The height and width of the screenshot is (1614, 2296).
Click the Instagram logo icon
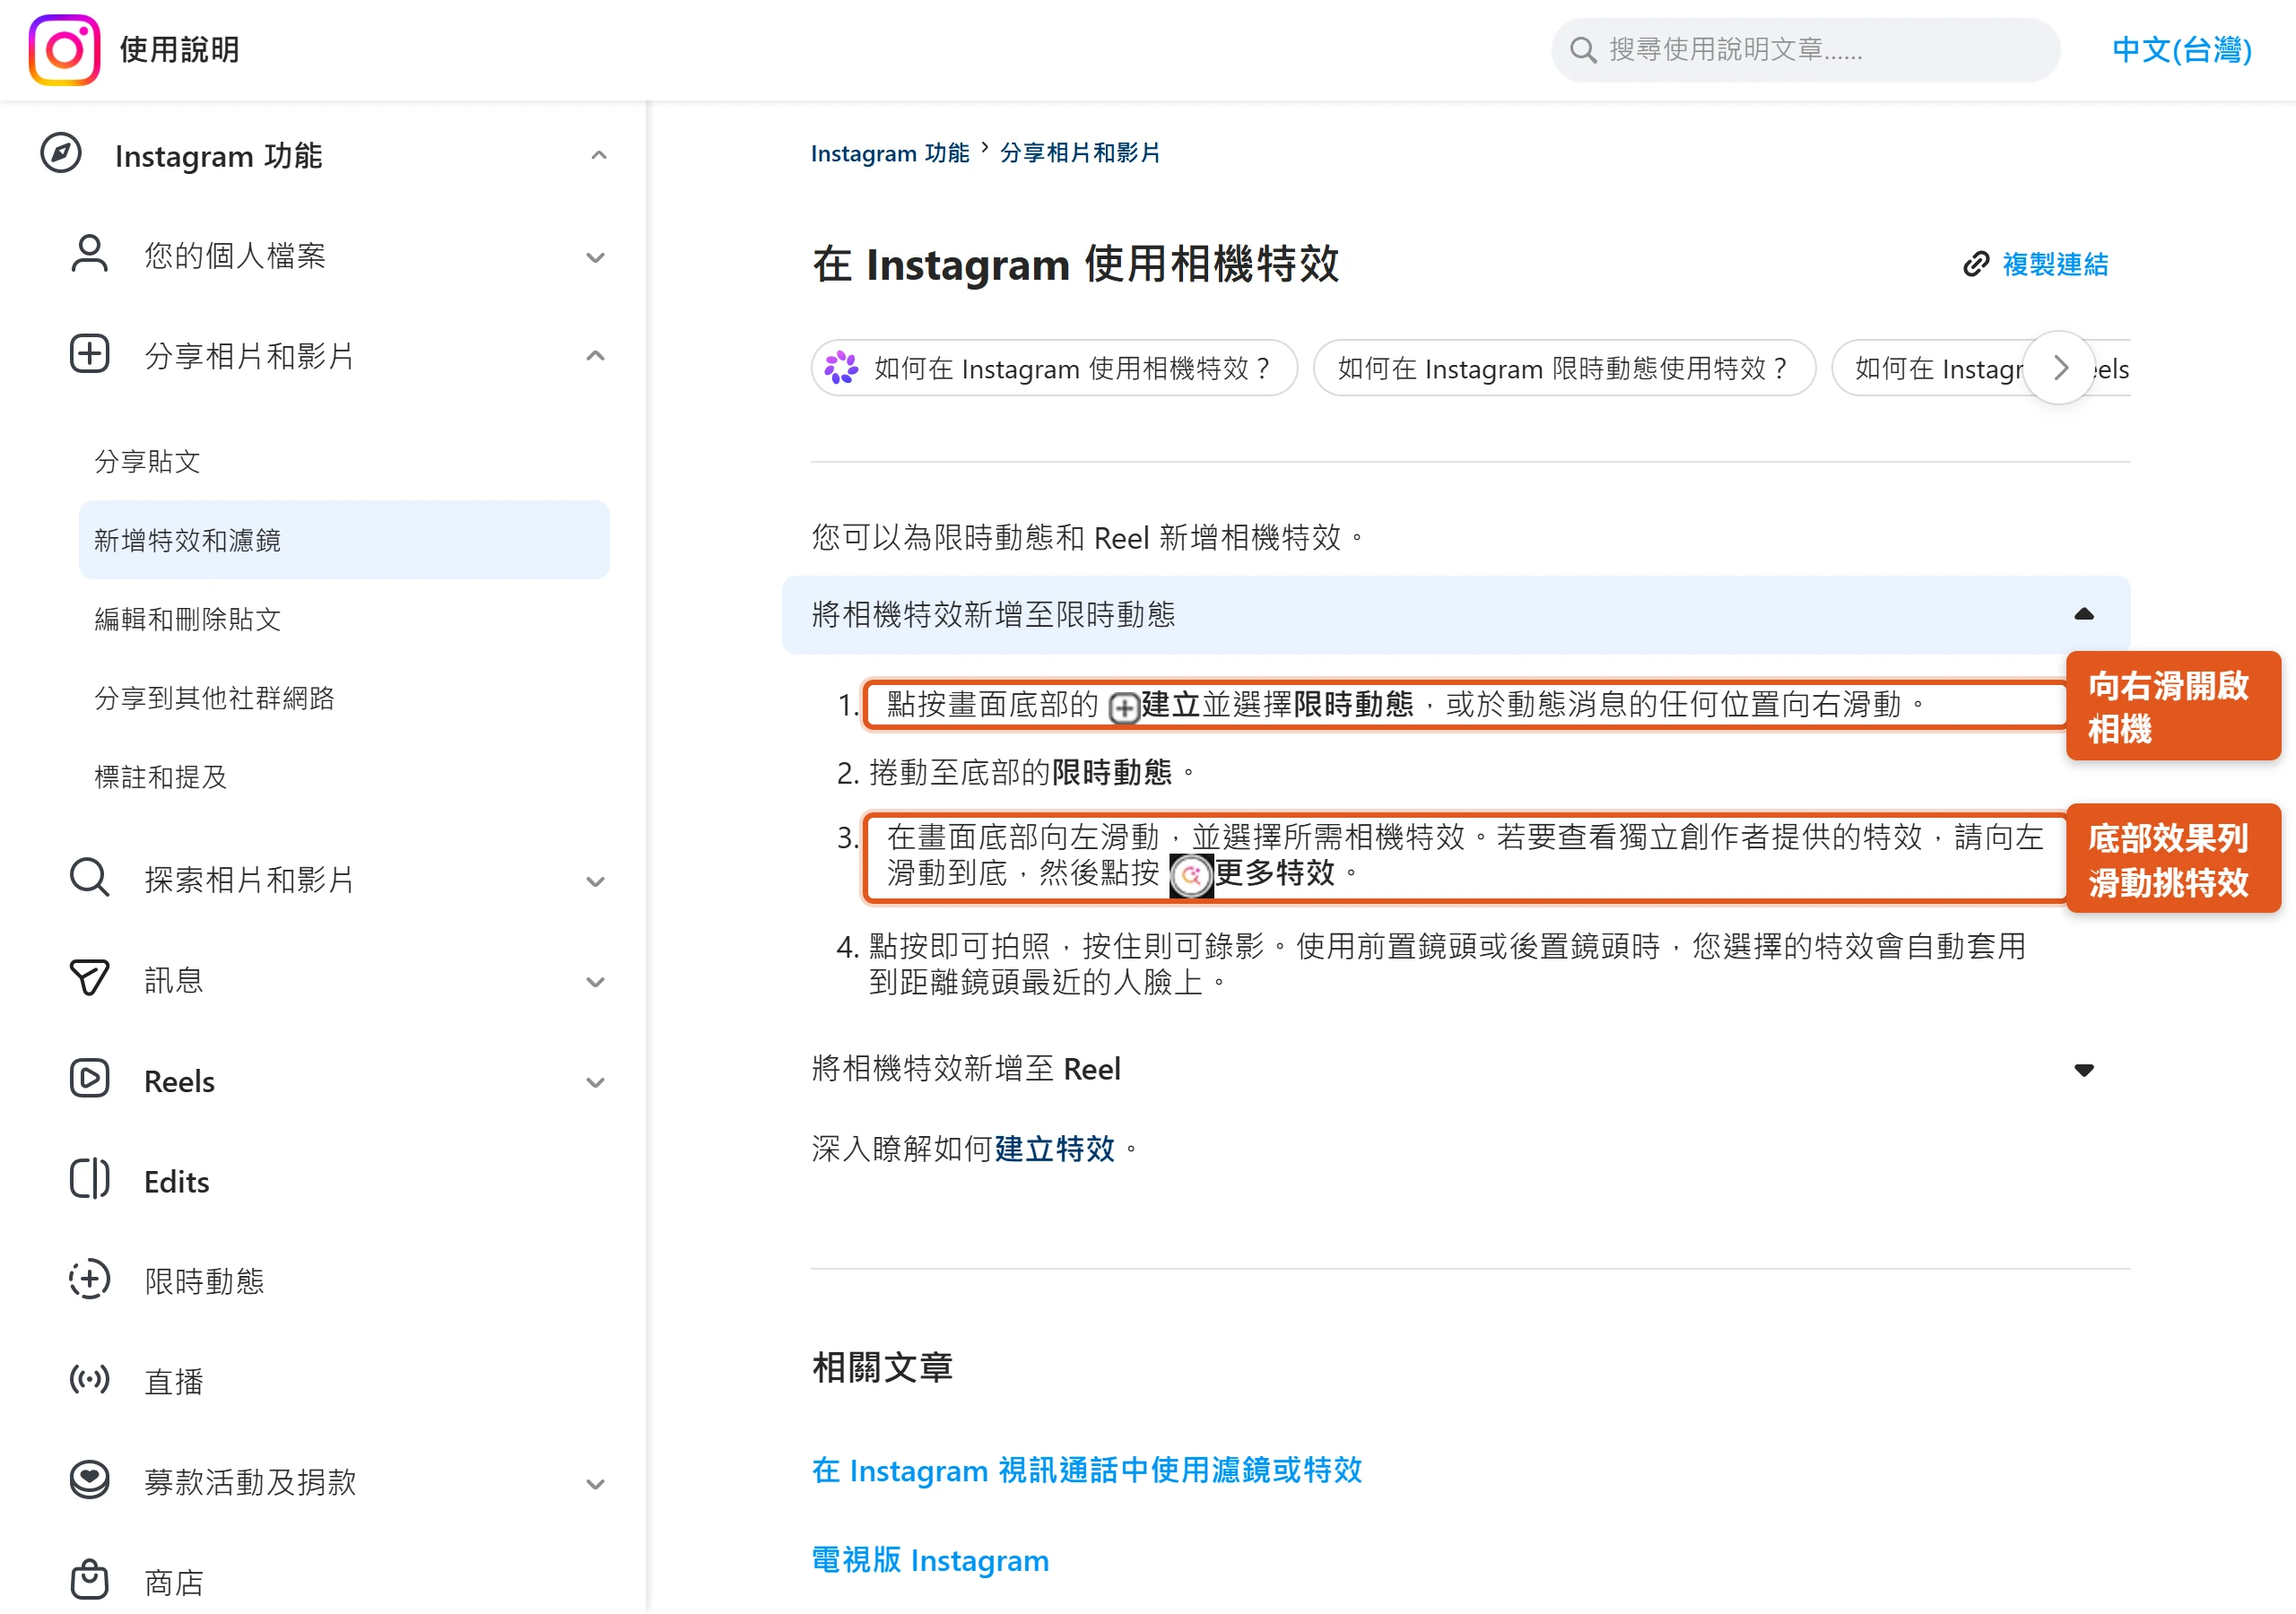pos(65,50)
